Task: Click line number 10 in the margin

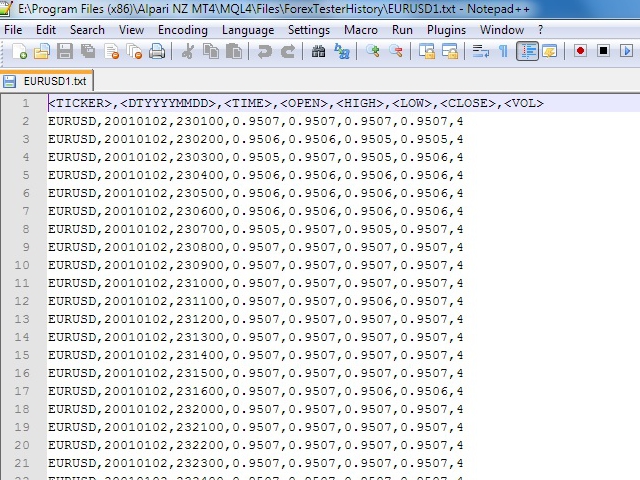Action: (22, 265)
